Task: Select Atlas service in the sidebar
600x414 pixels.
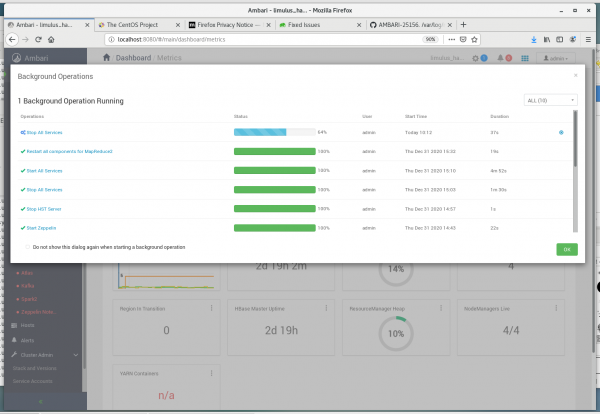Action: click(x=27, y=273)
